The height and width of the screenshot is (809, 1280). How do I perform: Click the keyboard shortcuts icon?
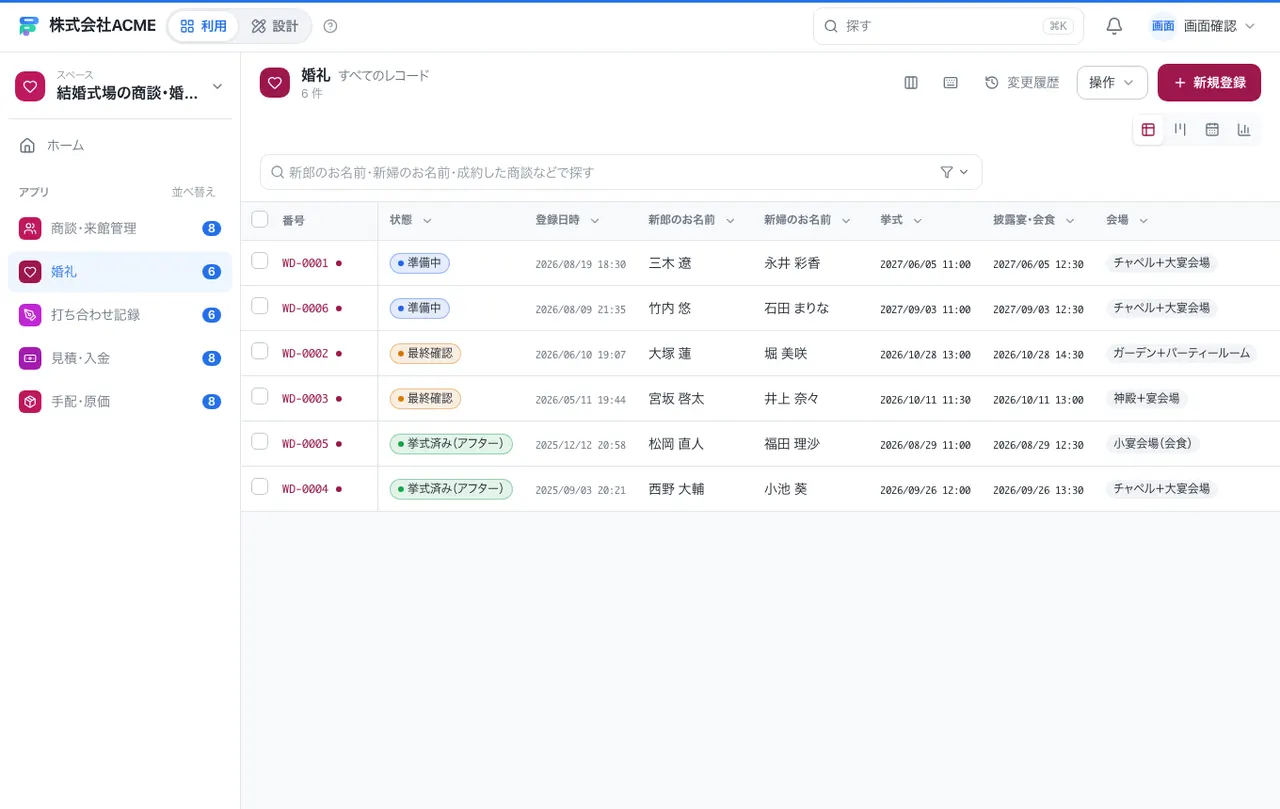[x=951, y=83]
